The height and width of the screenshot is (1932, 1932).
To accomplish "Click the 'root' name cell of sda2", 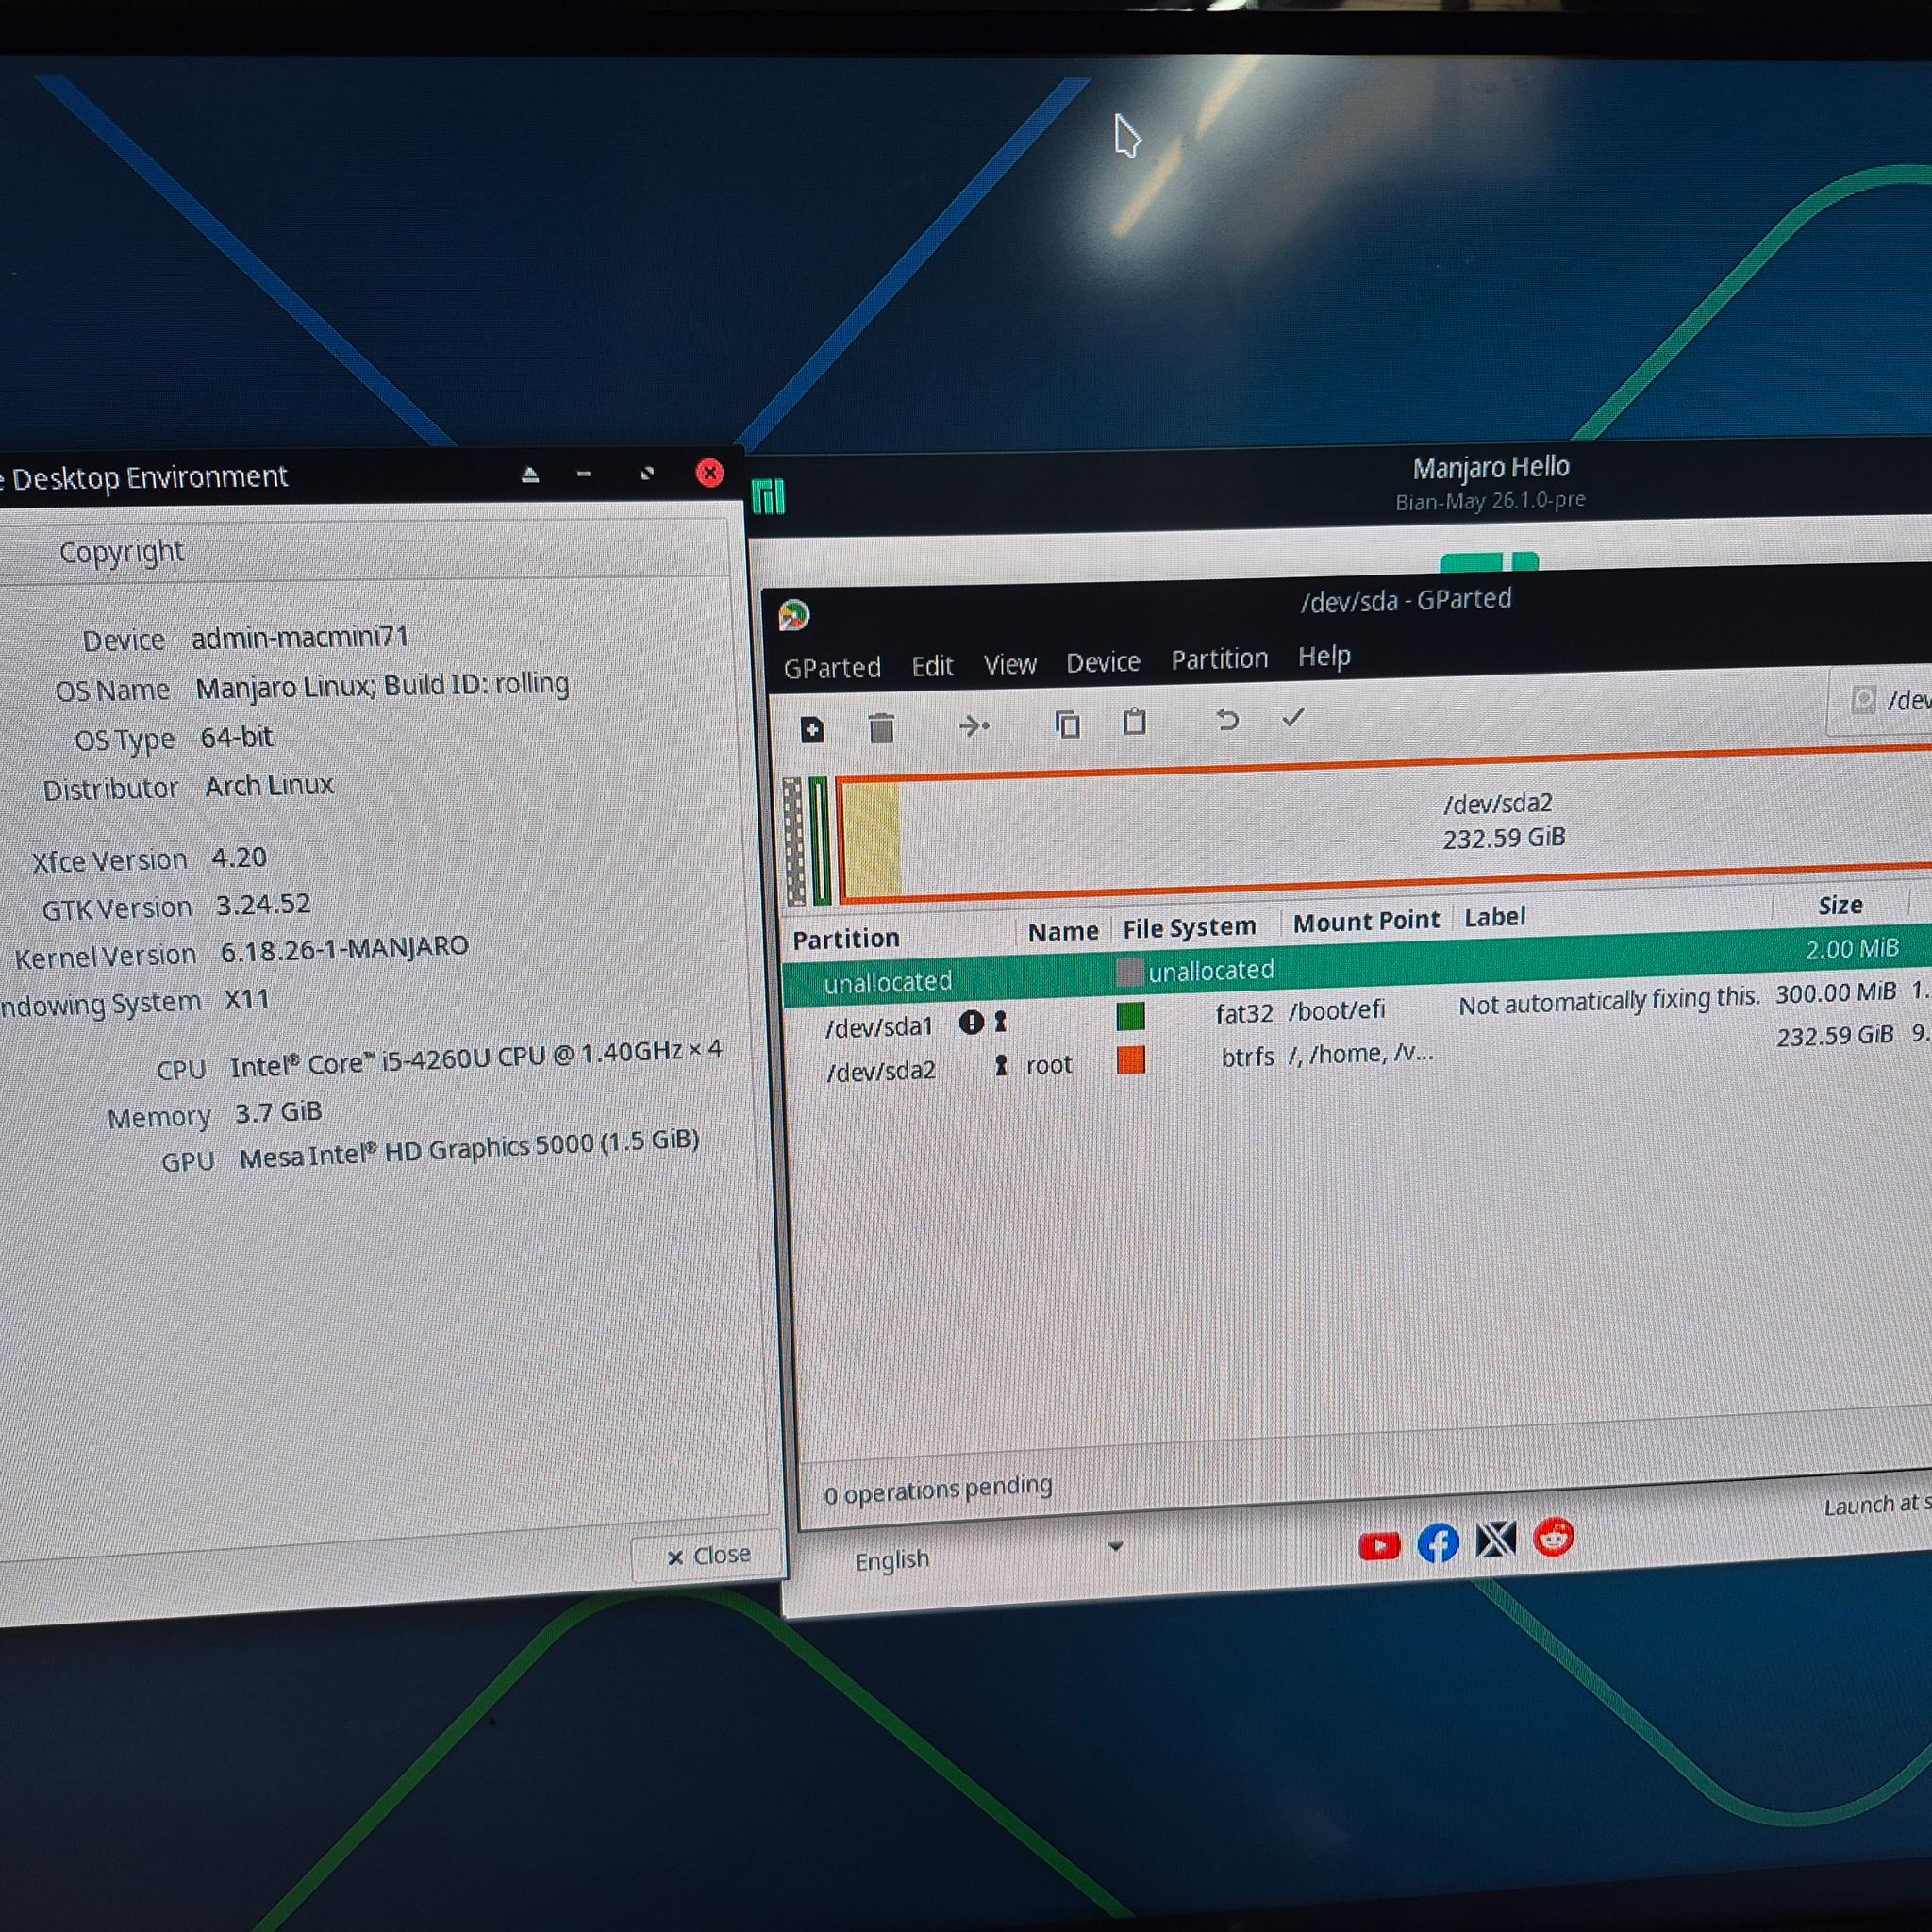I will [1048, 1065].
